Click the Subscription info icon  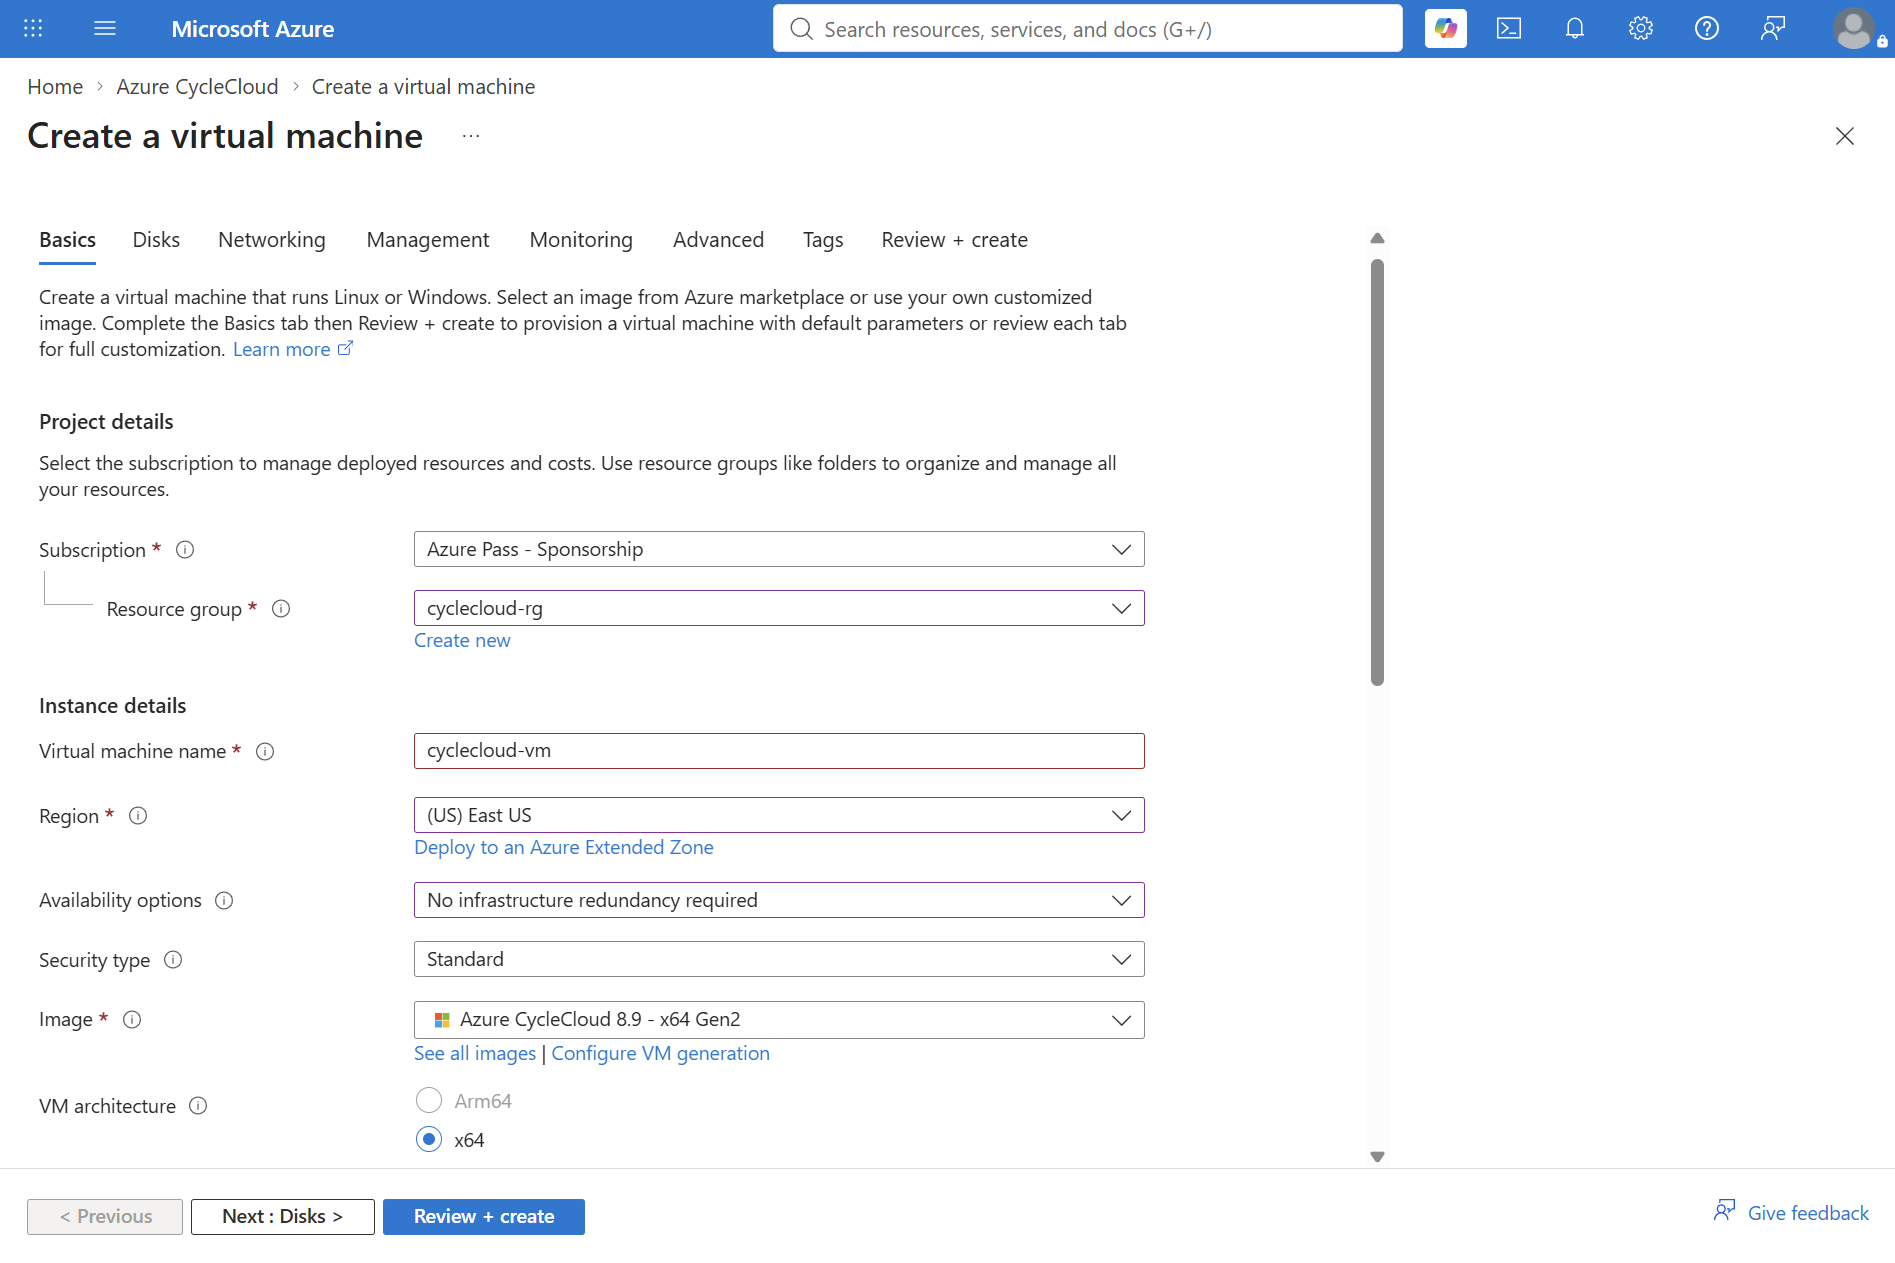coord(185,550)
